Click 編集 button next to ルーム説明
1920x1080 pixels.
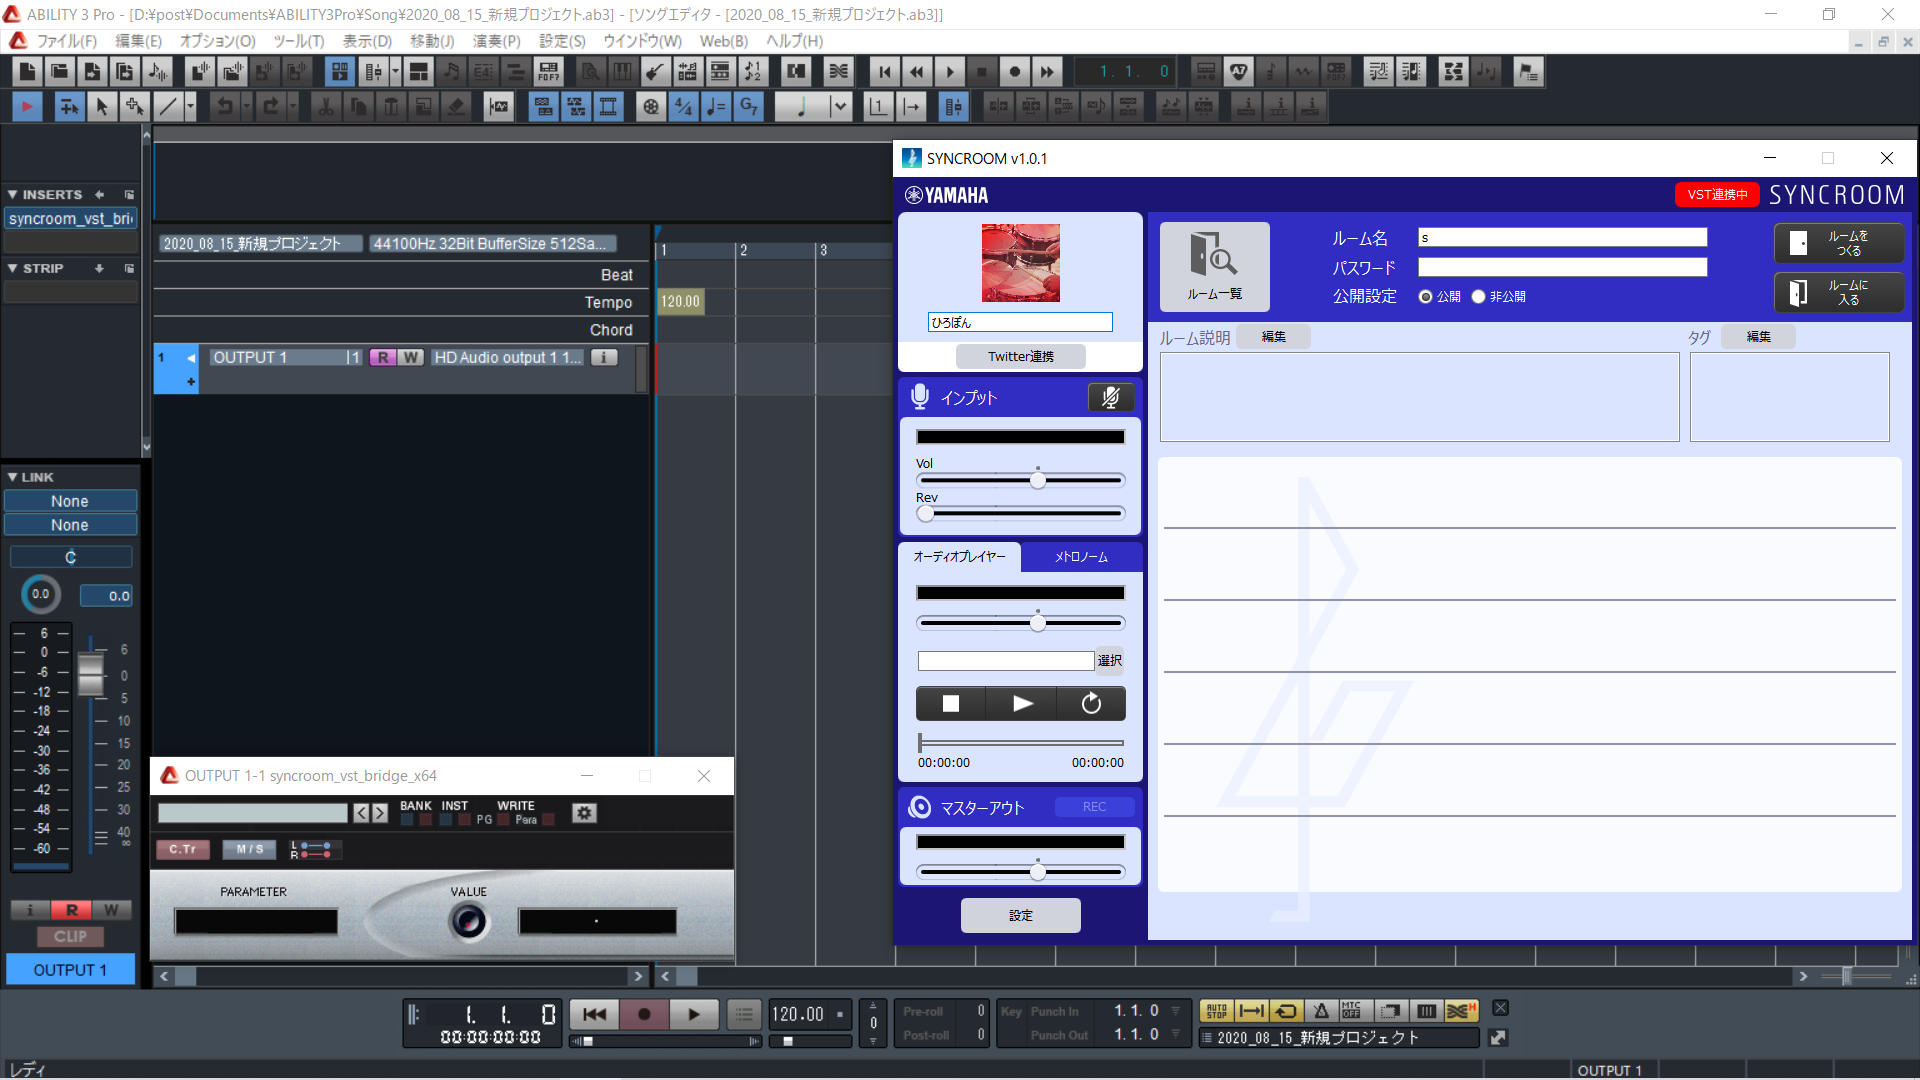click(x=1274, y=338)
